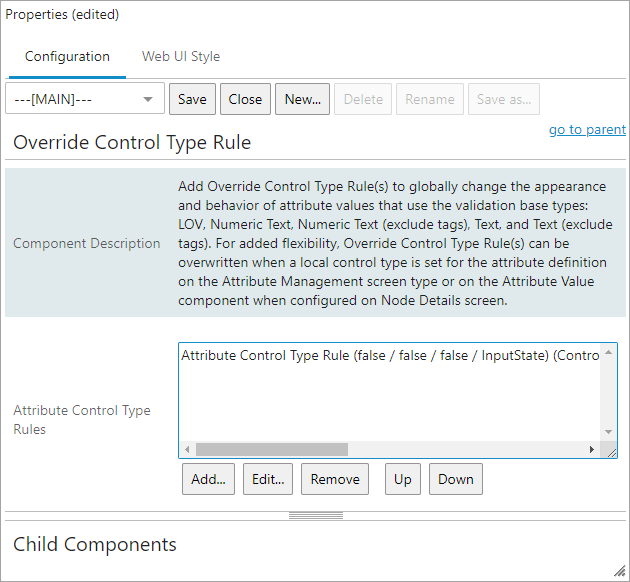
Task: Open the Web UI Style tab
Action: pyautogui.click(x=181, y=57)
